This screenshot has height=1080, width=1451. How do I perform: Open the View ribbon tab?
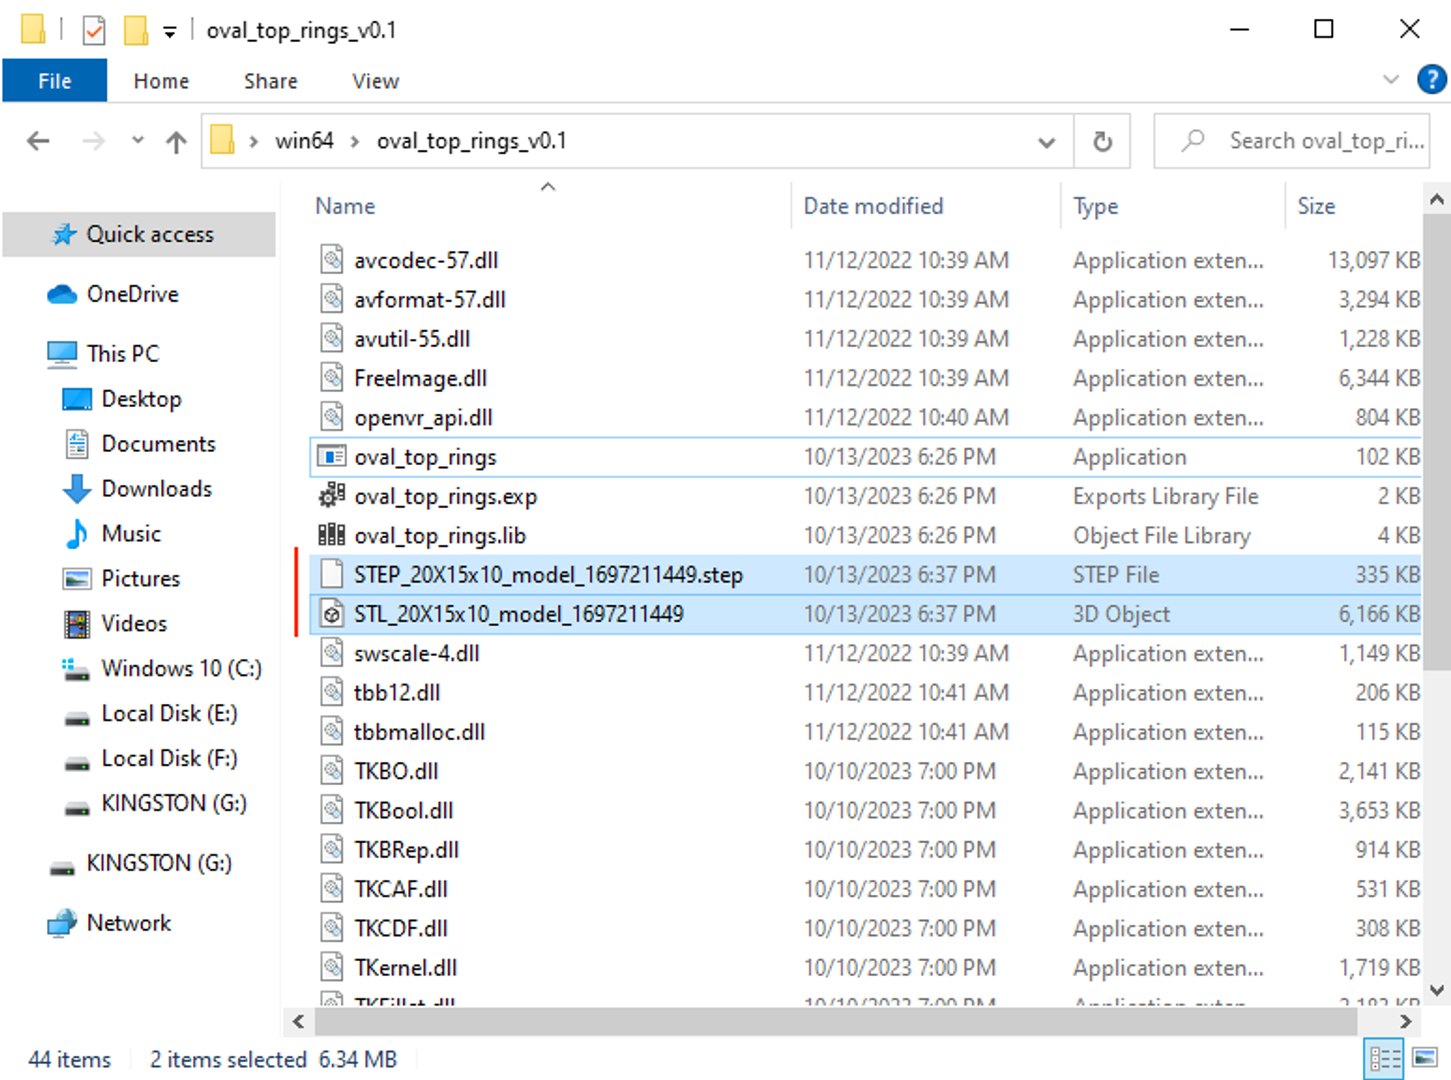375,81
